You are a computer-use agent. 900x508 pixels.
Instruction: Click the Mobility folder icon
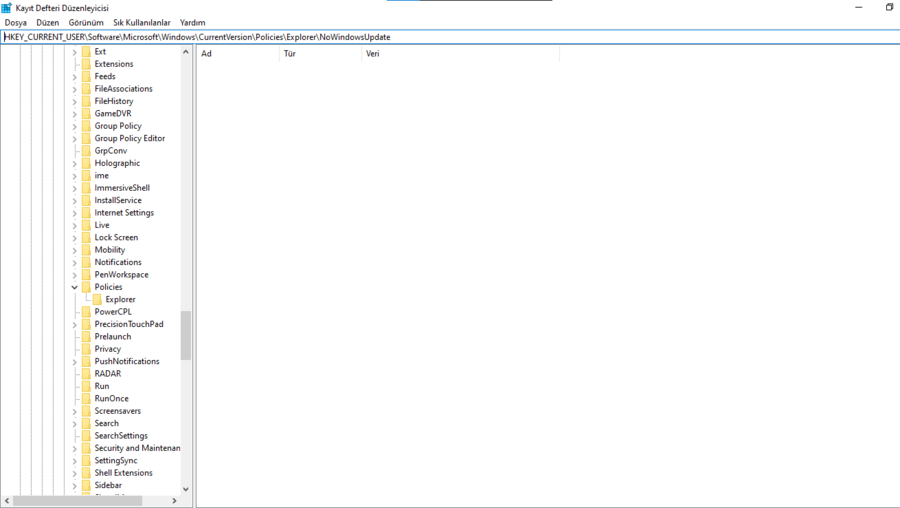pyautogui.click(x=86, y=250)
